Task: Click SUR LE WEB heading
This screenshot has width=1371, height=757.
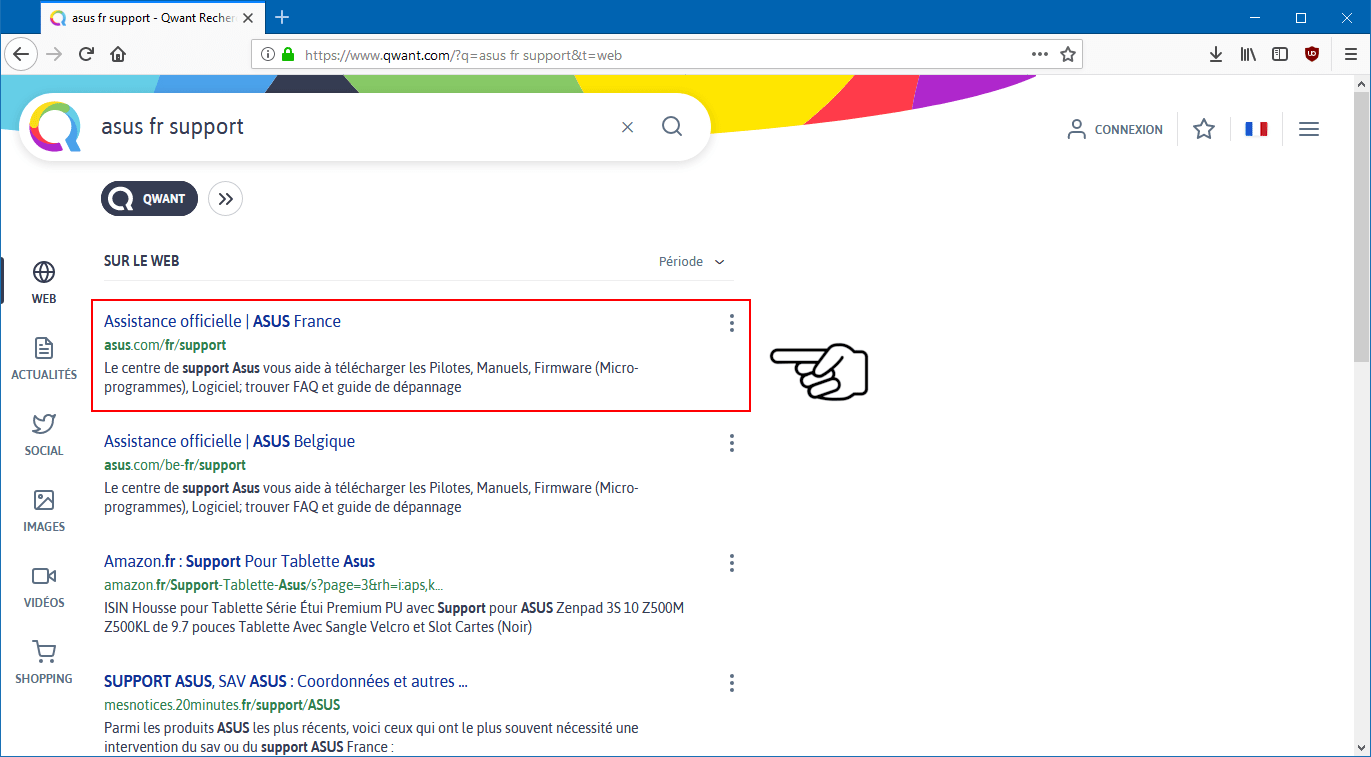Action: tap(142, 261)
